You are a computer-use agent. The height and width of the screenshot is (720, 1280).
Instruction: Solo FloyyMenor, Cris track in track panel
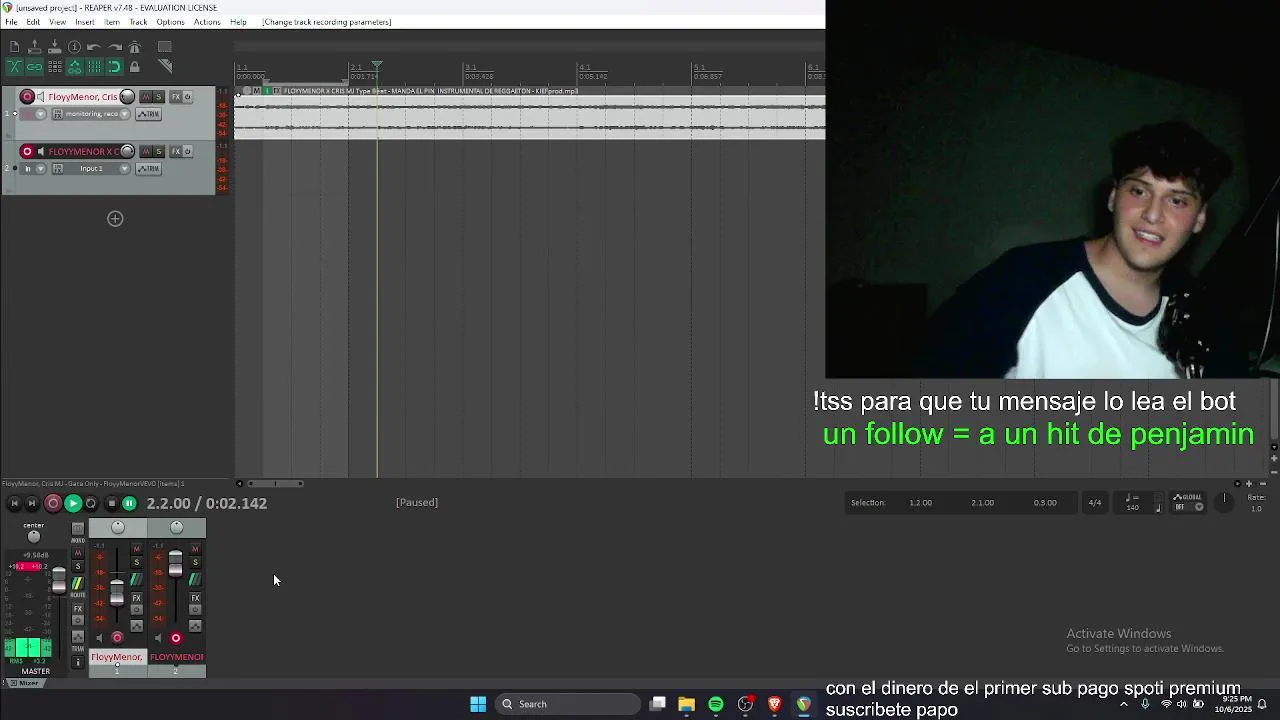pyautogui.click(x=158, y=97)
